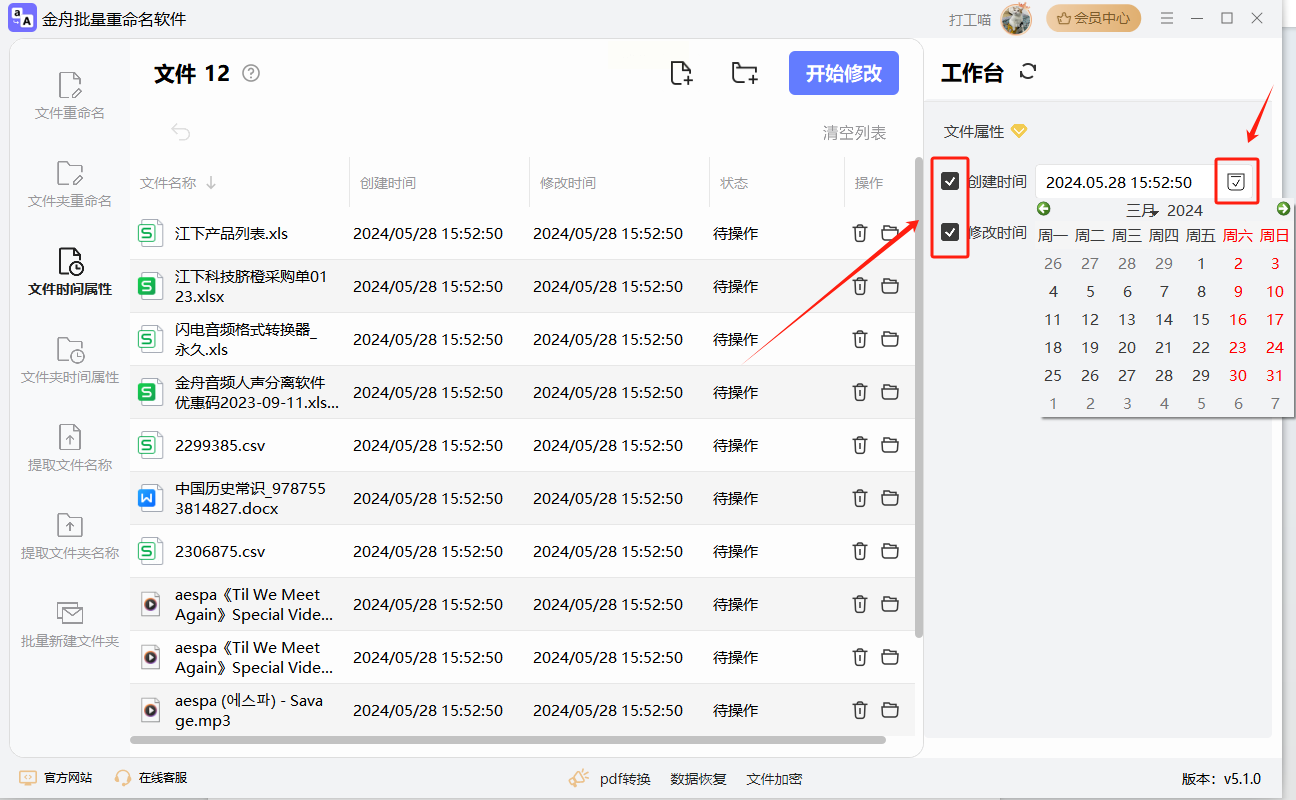Switch to 文件重命名 sidebar tab
The width and height of the screenshot is (1296, 800).
[x=70, y=96]
